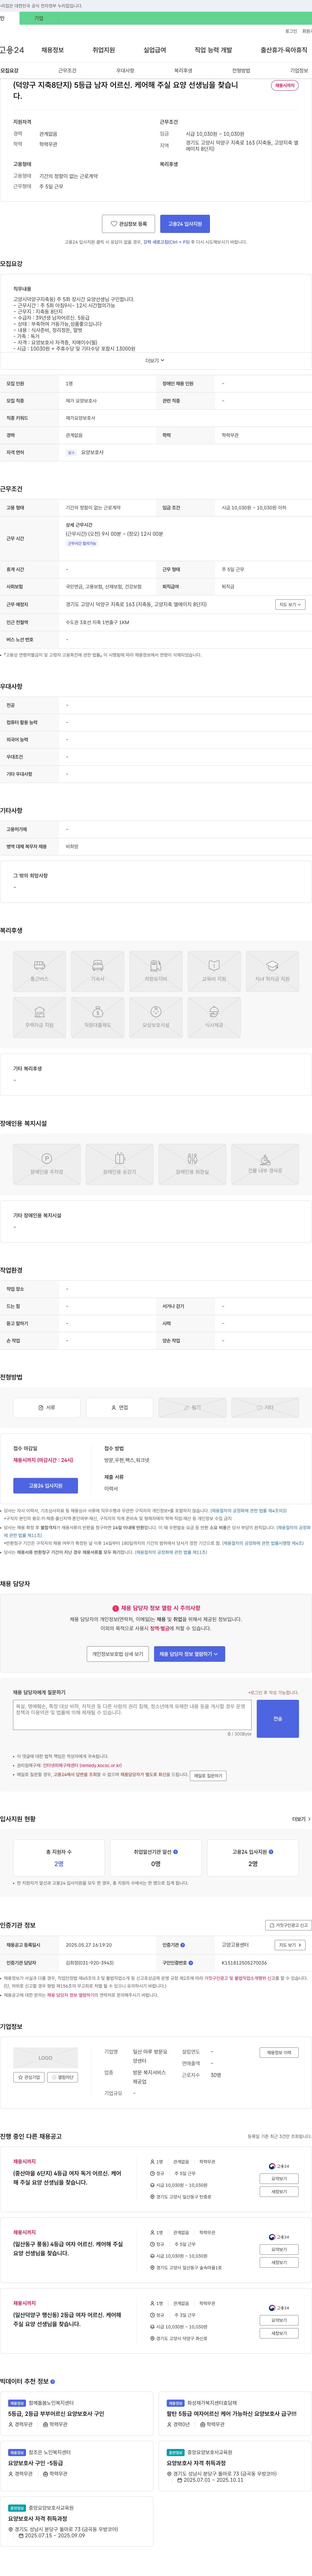Switch to the 전형방법 tab

(241, 71)
